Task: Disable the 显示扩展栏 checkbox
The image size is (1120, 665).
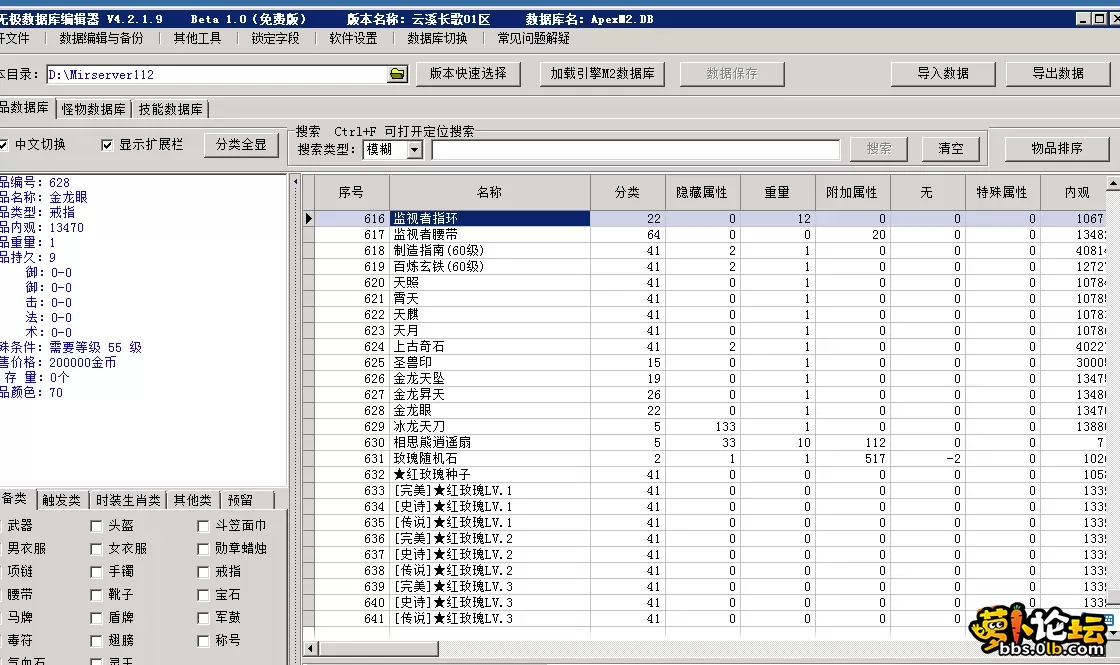Action: click(106, 144)
